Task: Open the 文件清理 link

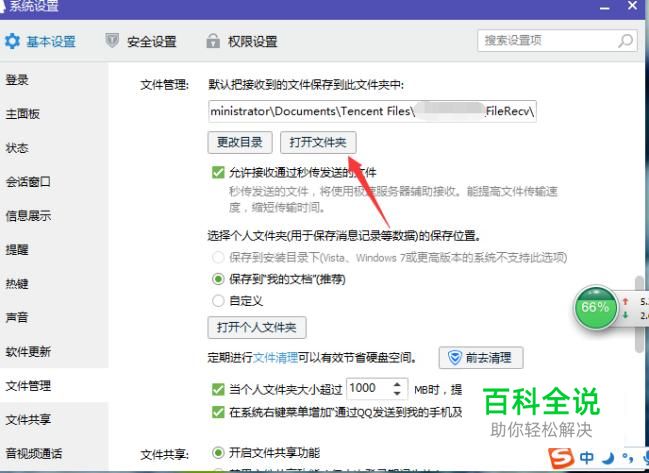Action: tap(275, 357)
